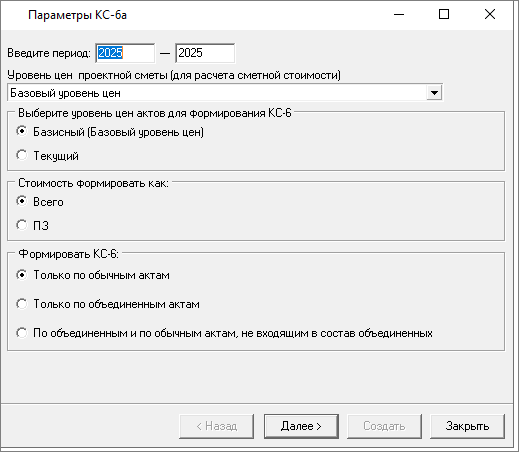Click the Базовый уровень цен combo box
This screenshot has width=519, height=452.
[x=225, y=93]
